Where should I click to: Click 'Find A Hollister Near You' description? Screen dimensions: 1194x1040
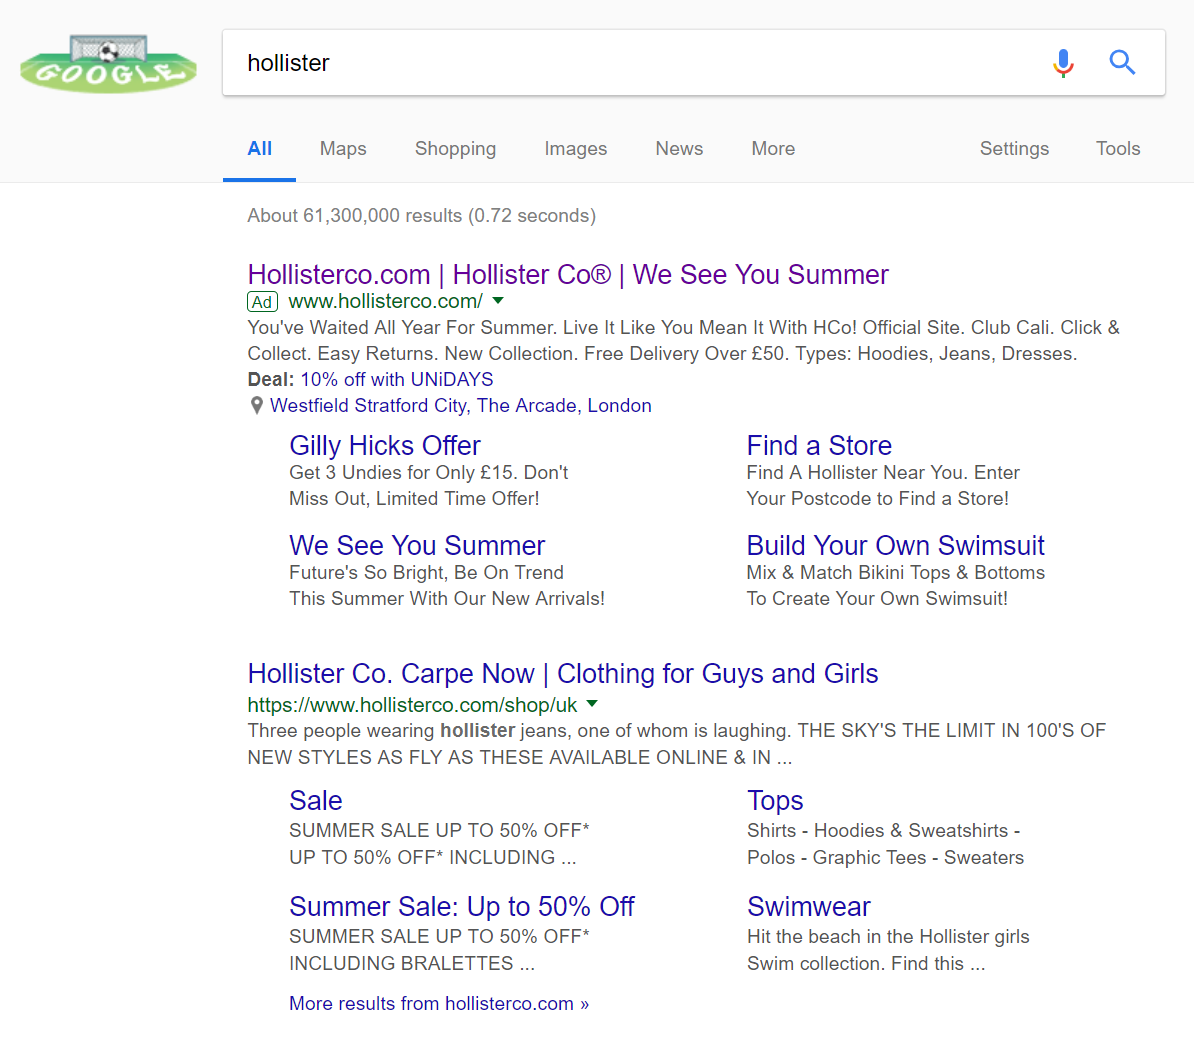pos(883,485)
